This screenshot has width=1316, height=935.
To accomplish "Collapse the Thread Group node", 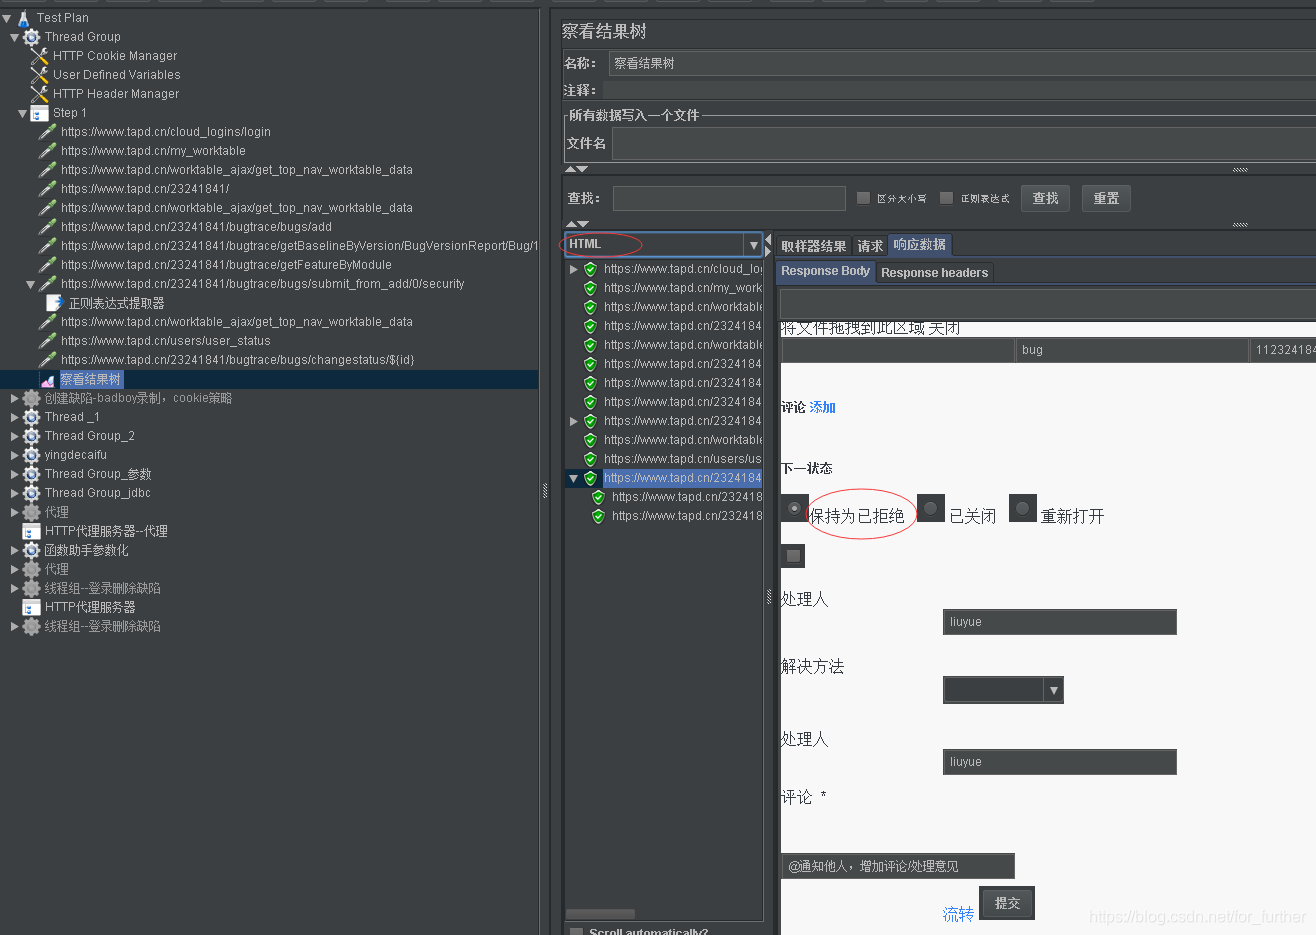I will (x=15, y=37).
